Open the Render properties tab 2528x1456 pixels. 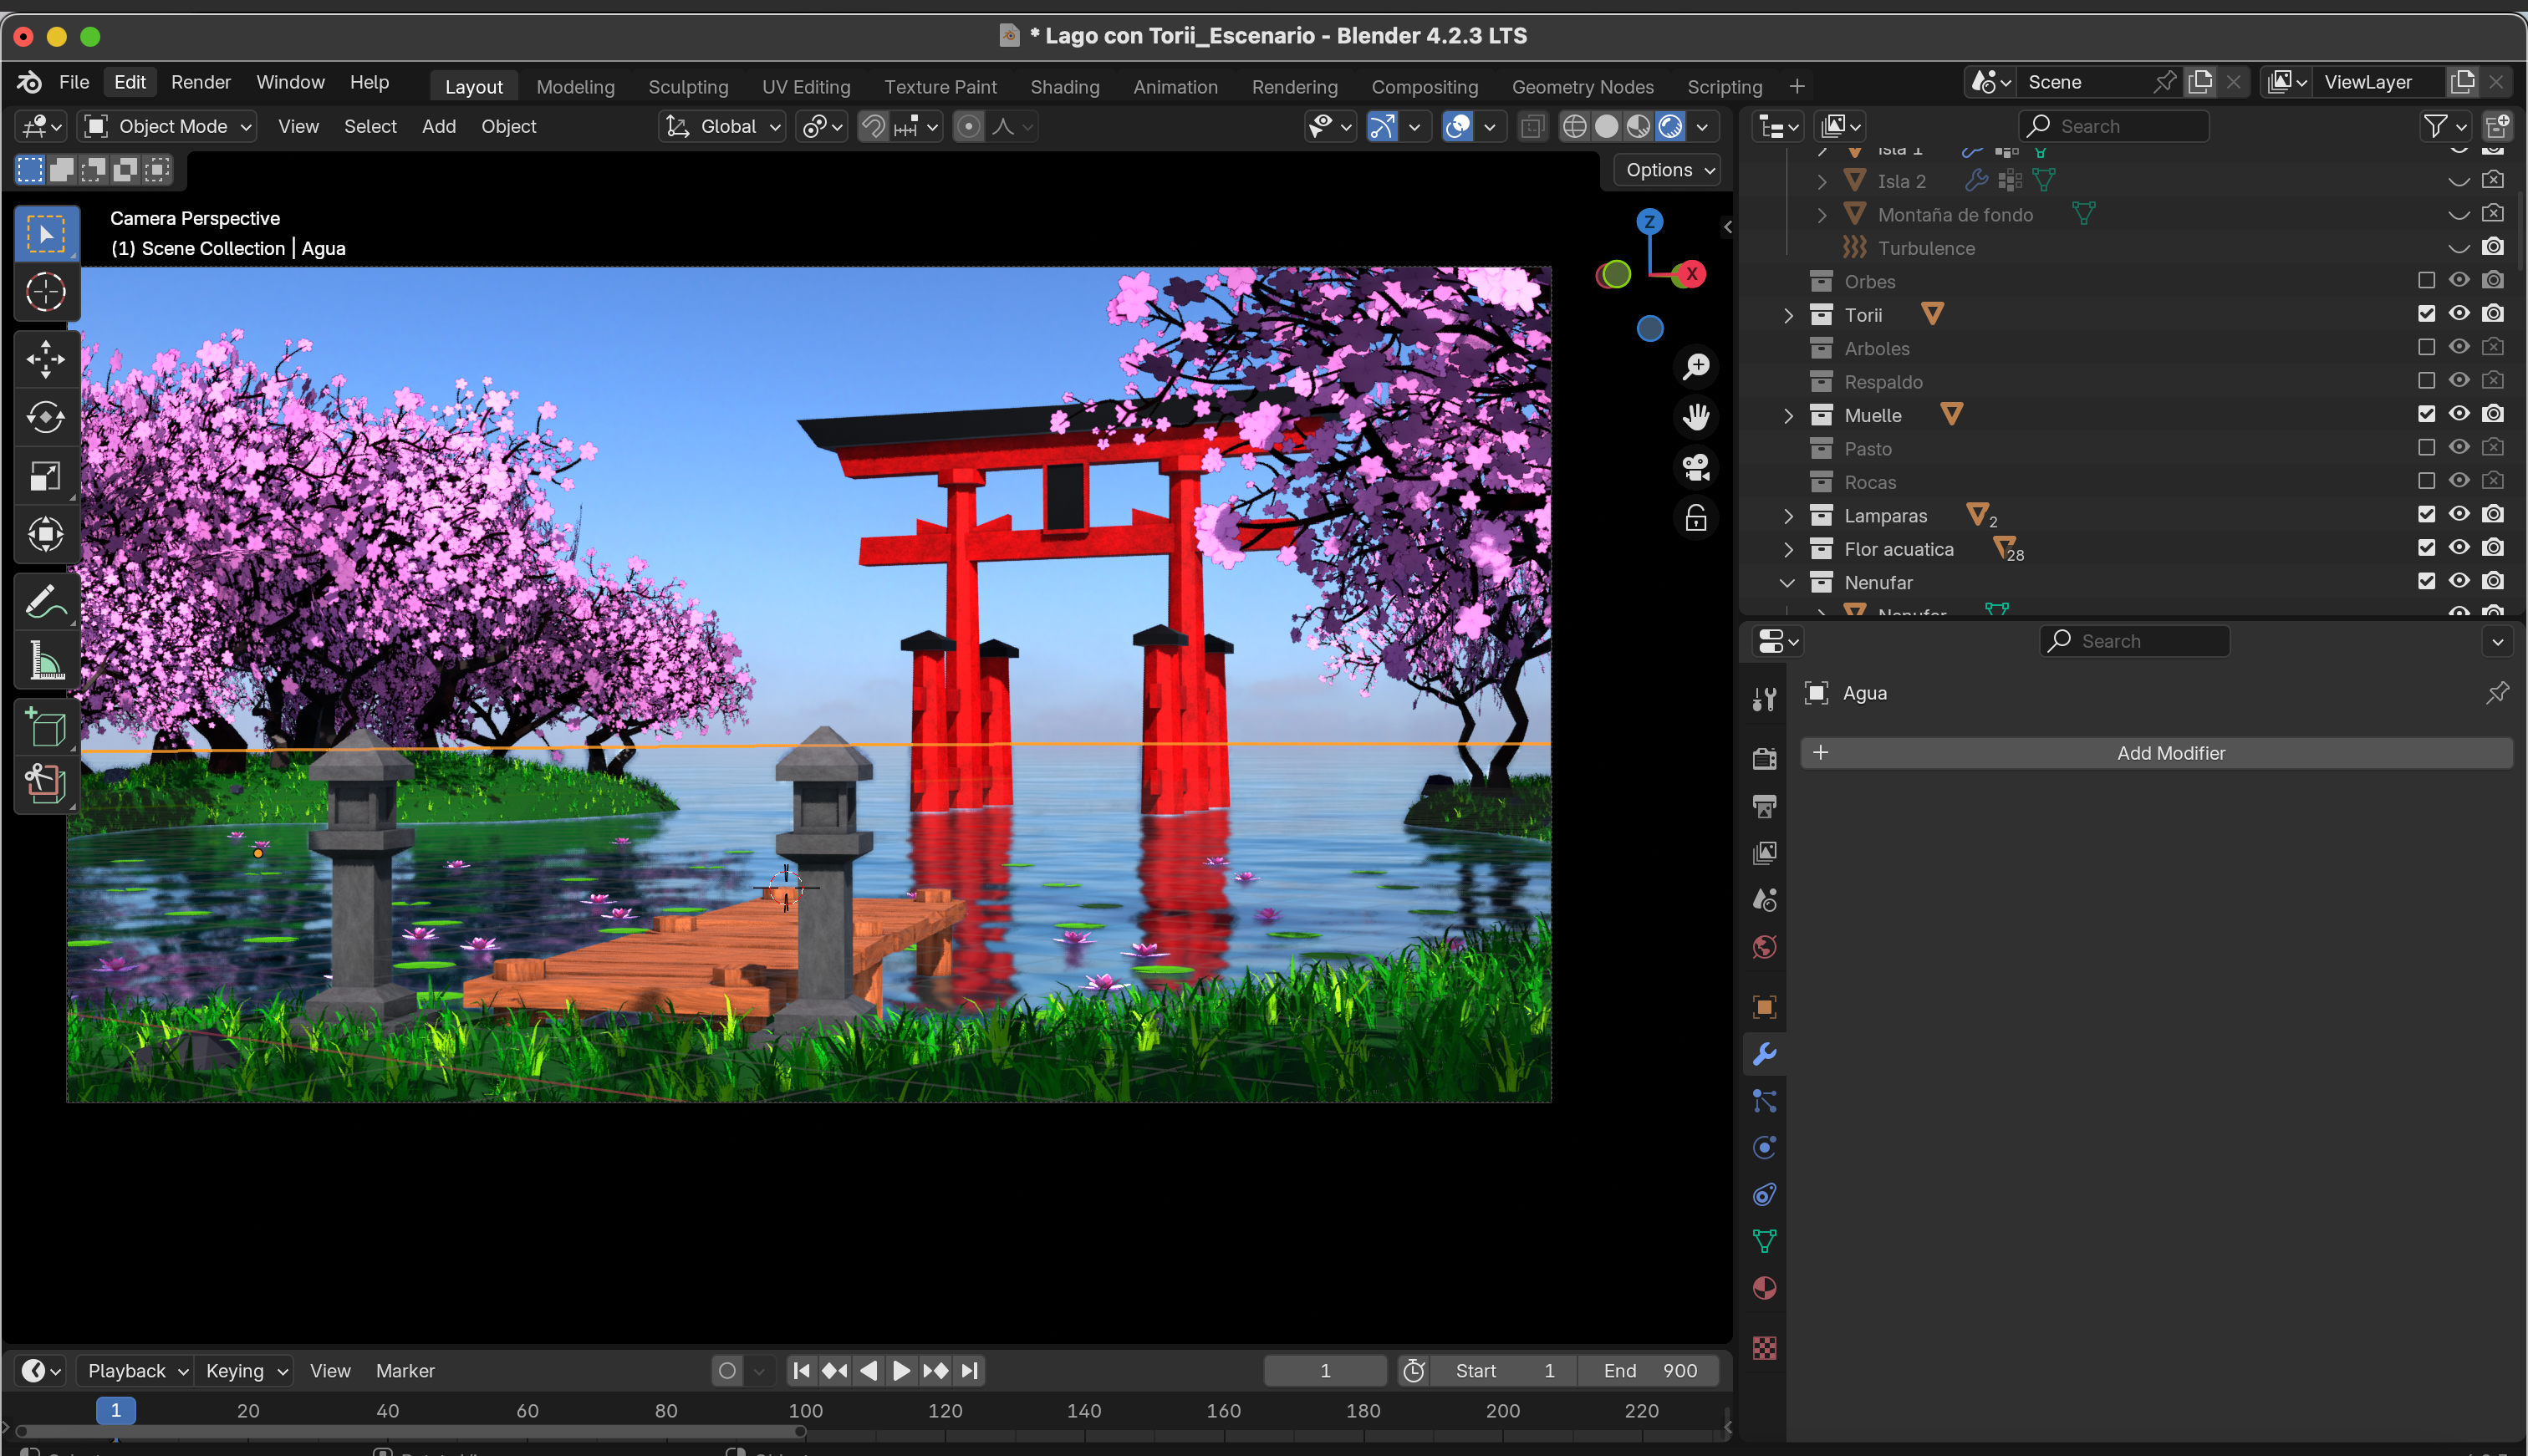pos(1765,759)
